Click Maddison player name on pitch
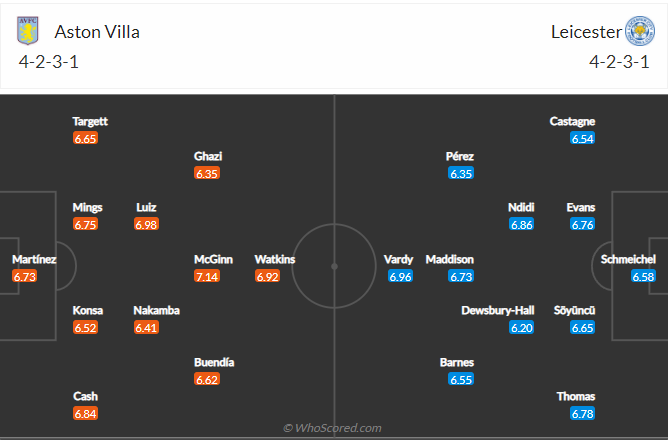Viewport: 670px width, 440px height. pos(449,259)
